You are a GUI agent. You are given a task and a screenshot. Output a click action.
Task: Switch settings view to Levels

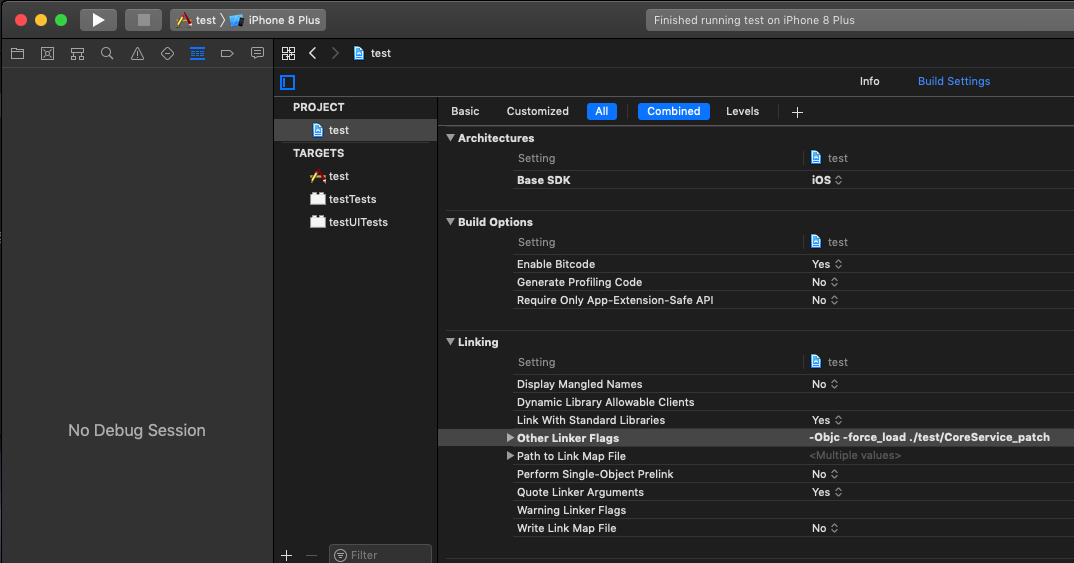click(x=742, y=111)
